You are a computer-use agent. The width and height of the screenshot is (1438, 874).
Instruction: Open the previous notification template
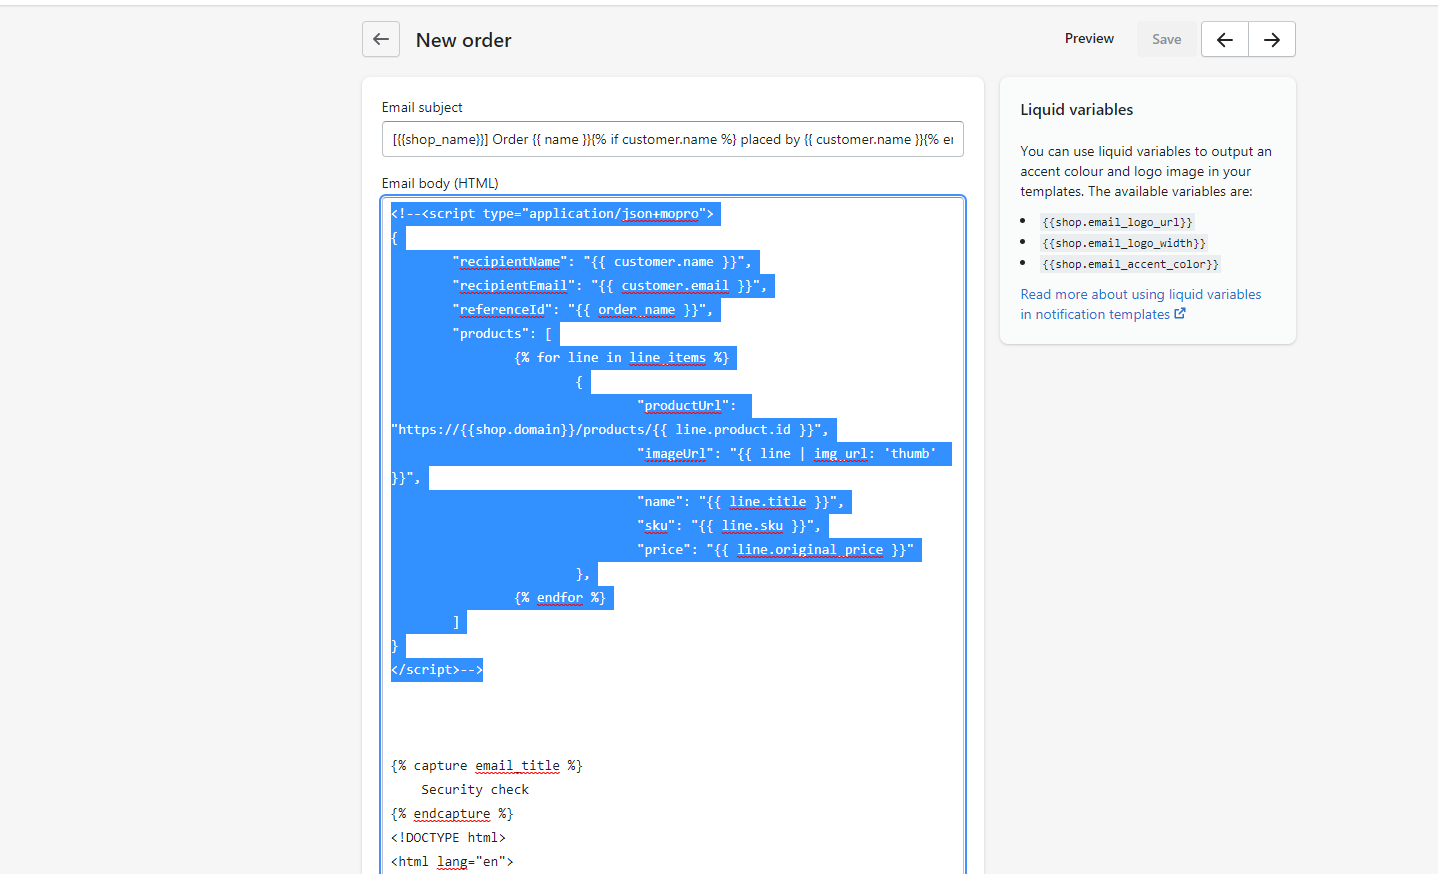[x=1225, y=40]
